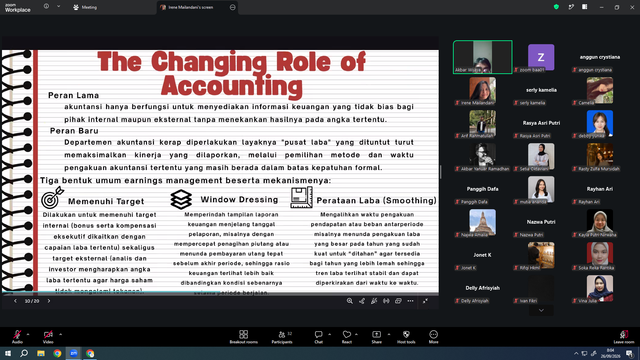The height and width of the screenshot is (360, 640).
Task: Select Panggih Dafa participant tile
Action: (x=482, y=189)
